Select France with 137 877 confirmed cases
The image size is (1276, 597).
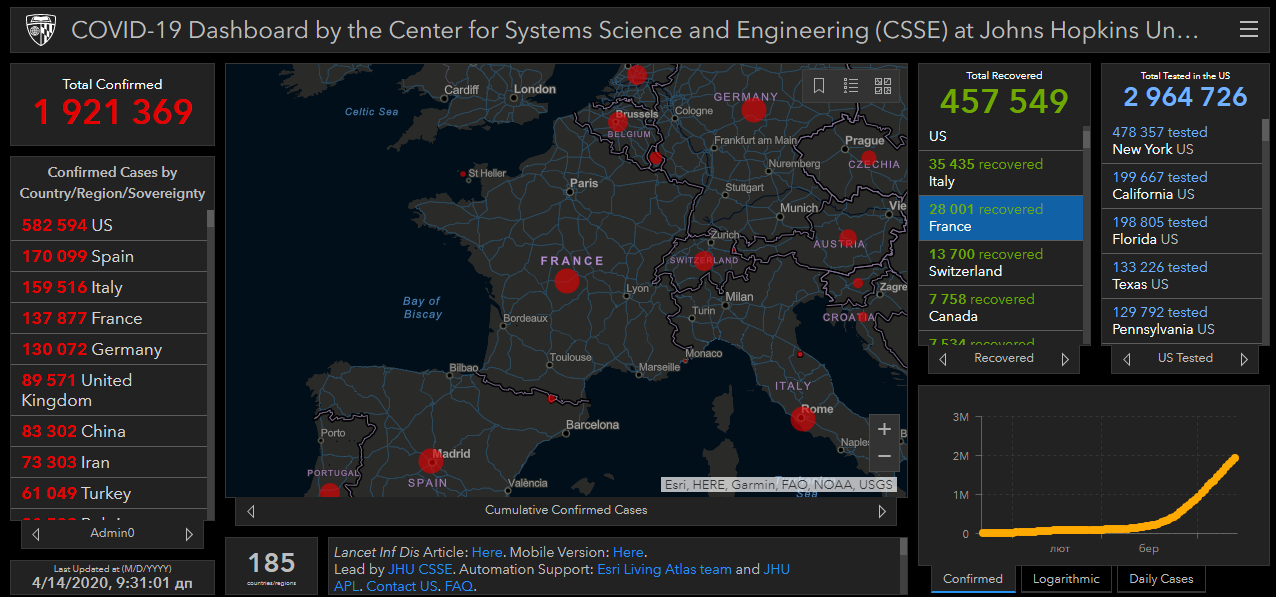click(109, 319)
